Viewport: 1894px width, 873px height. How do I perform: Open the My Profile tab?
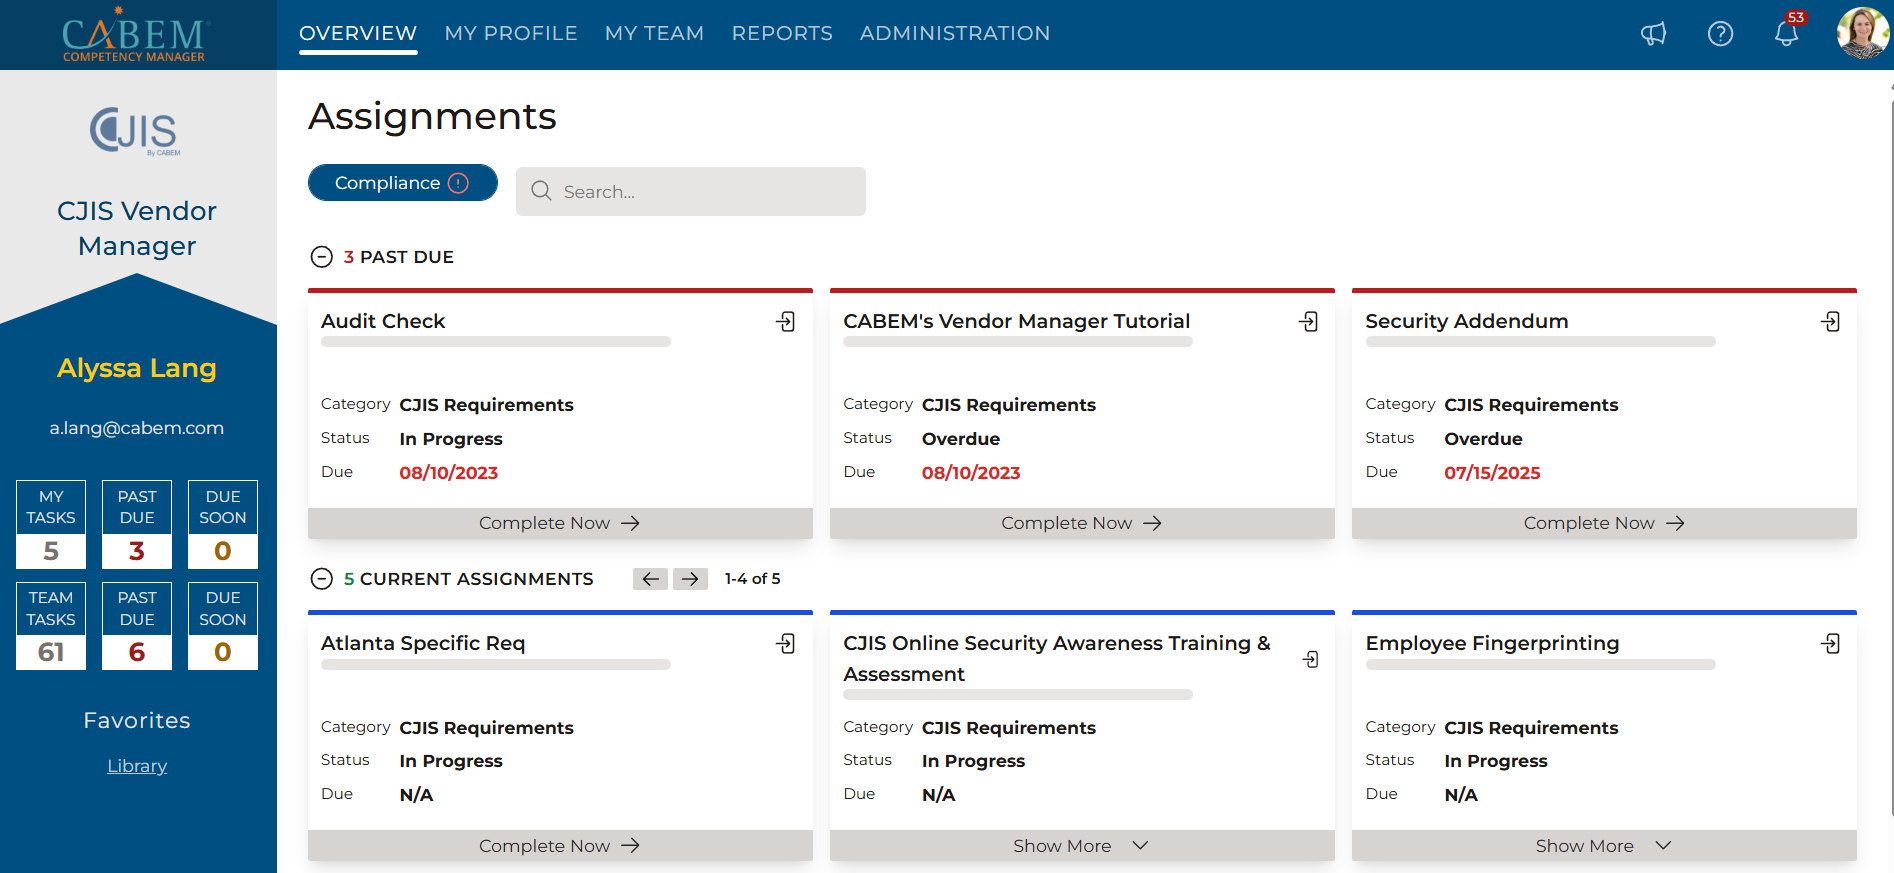tap(511, 33)
